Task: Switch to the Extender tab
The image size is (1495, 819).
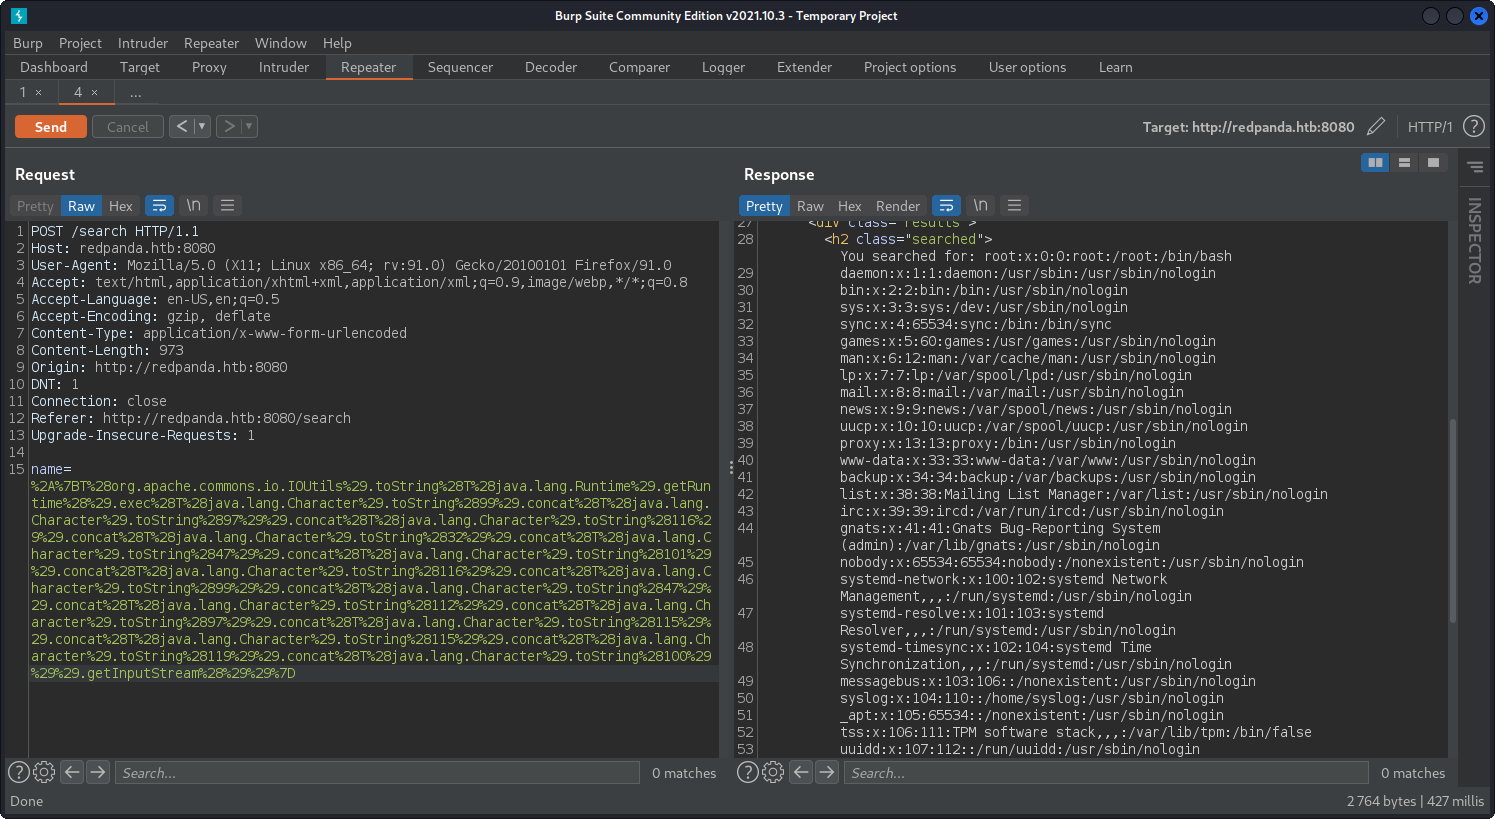Action: 804,67
